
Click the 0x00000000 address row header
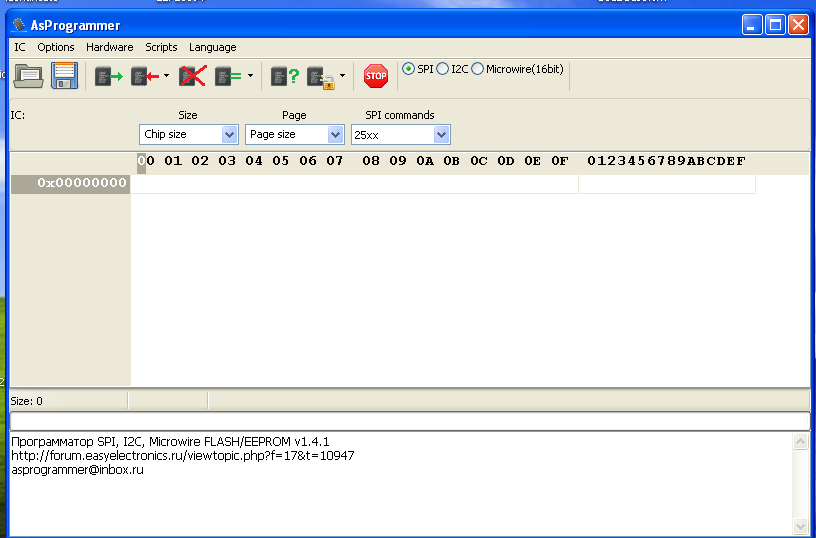[x=70, y=183]
